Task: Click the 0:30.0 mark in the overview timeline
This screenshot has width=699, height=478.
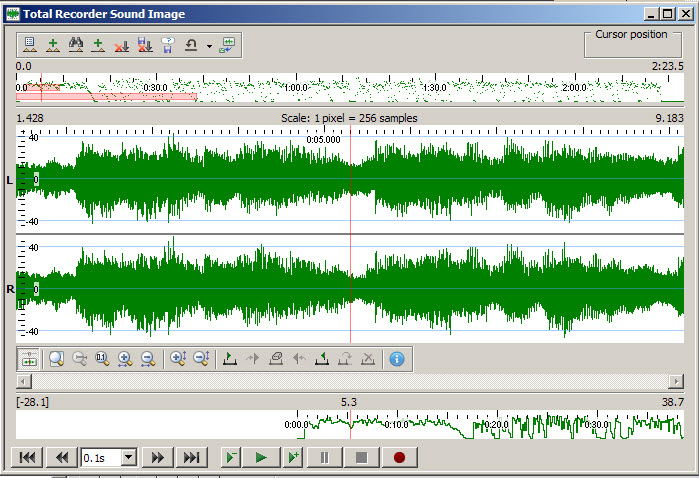Action: (156, 88)
